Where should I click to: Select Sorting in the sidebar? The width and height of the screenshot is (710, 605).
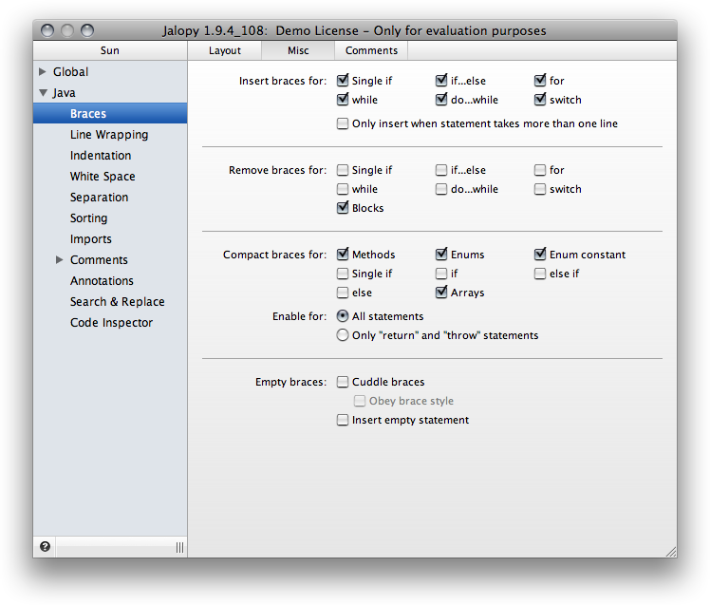(x=89, y=218)
